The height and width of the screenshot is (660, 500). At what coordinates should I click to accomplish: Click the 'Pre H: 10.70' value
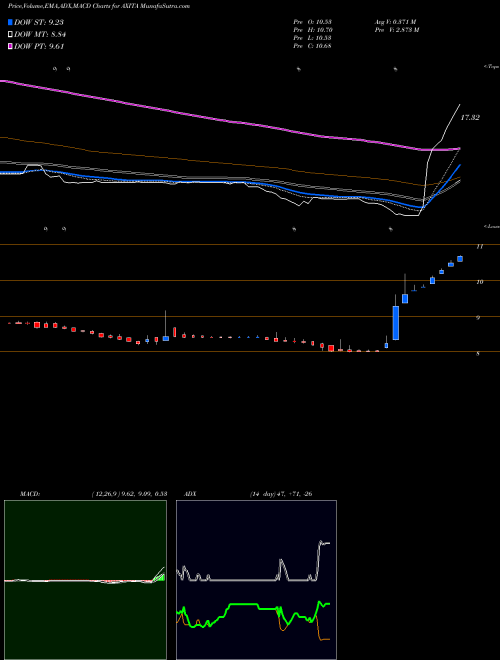click(x=313, y=30)
